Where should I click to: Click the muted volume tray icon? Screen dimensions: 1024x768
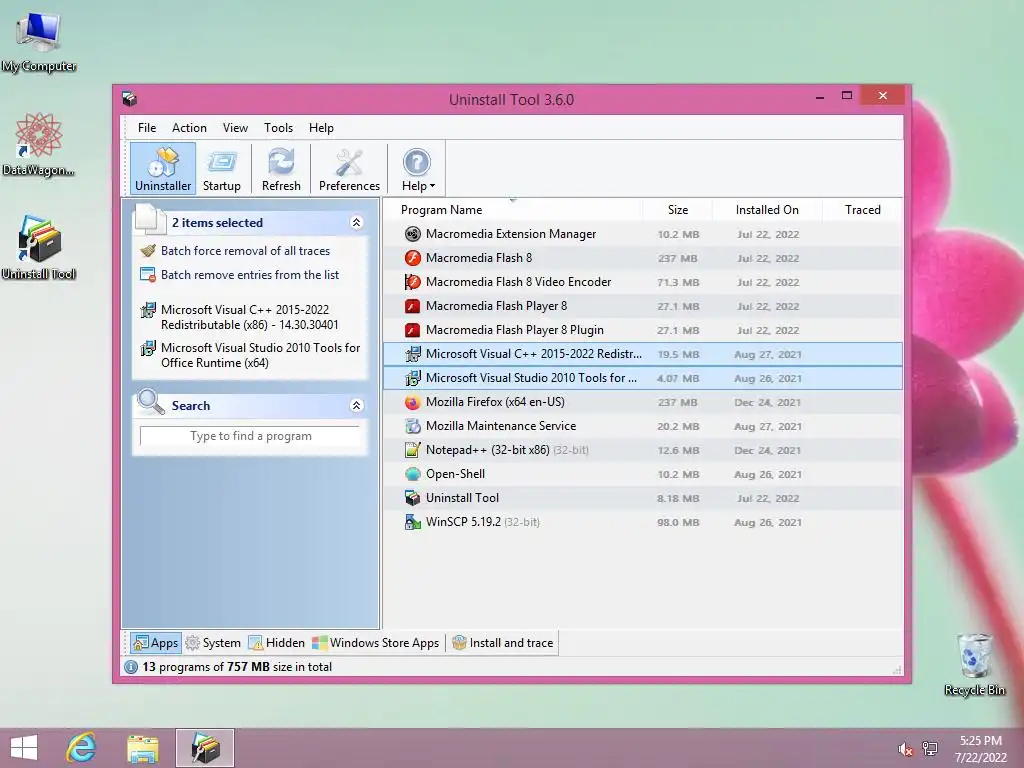906,749
